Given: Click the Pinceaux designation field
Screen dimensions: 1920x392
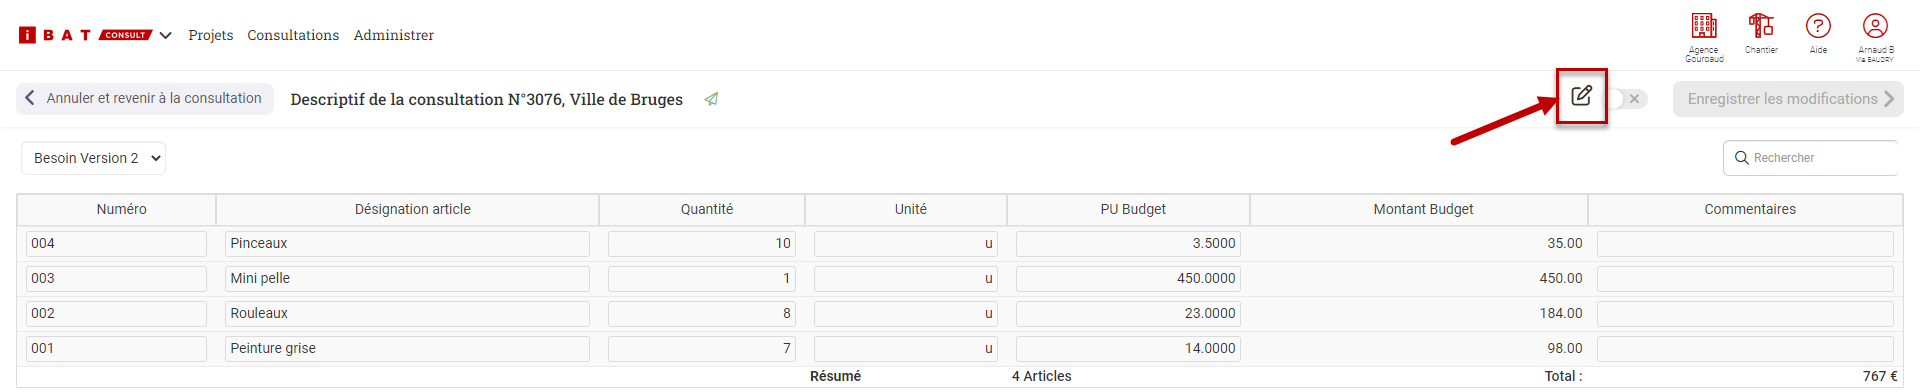Looking at the screenshot, I should click(407, 243).
